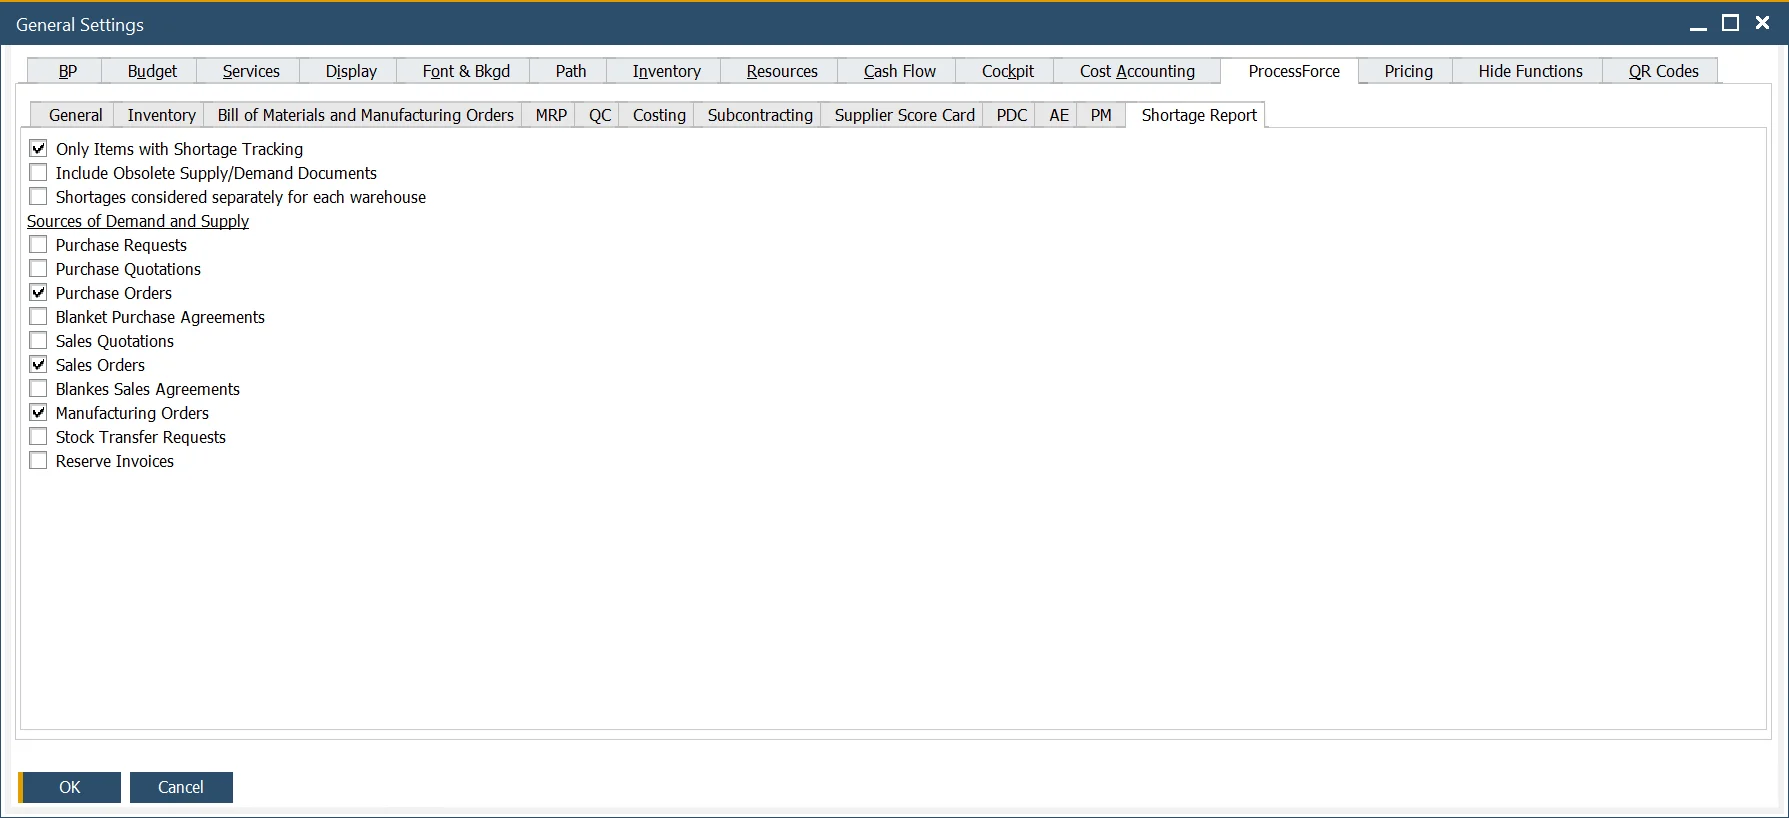Uncheck Only Items with Shortage Tracking

click(38, 149)
